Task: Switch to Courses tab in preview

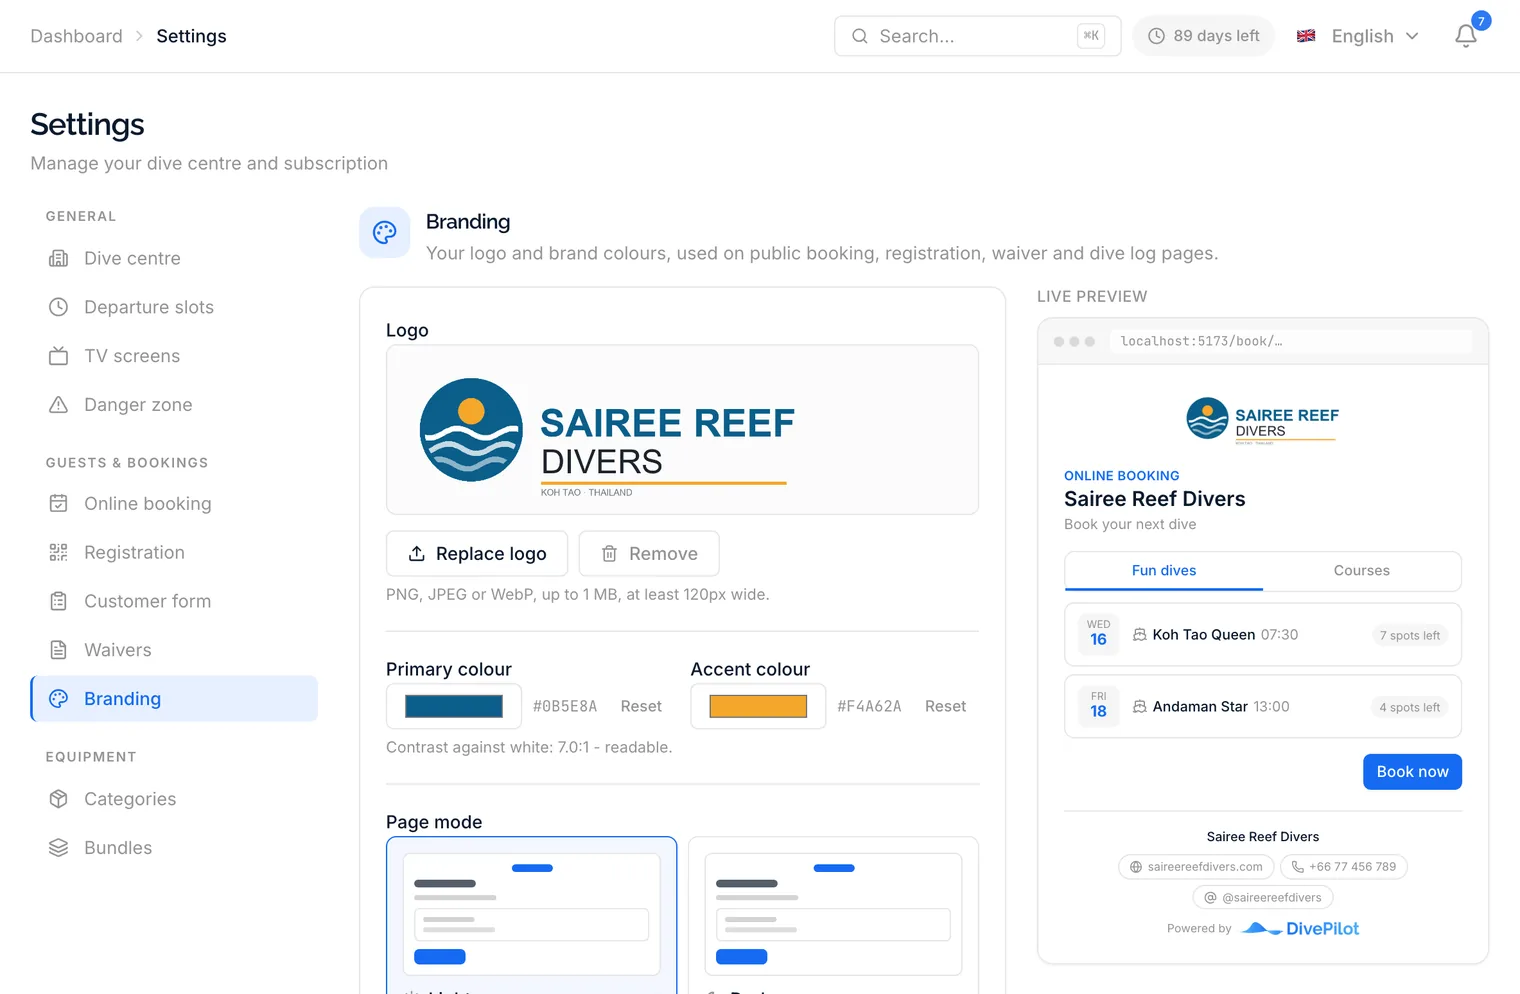Action: coord(1361,571)
